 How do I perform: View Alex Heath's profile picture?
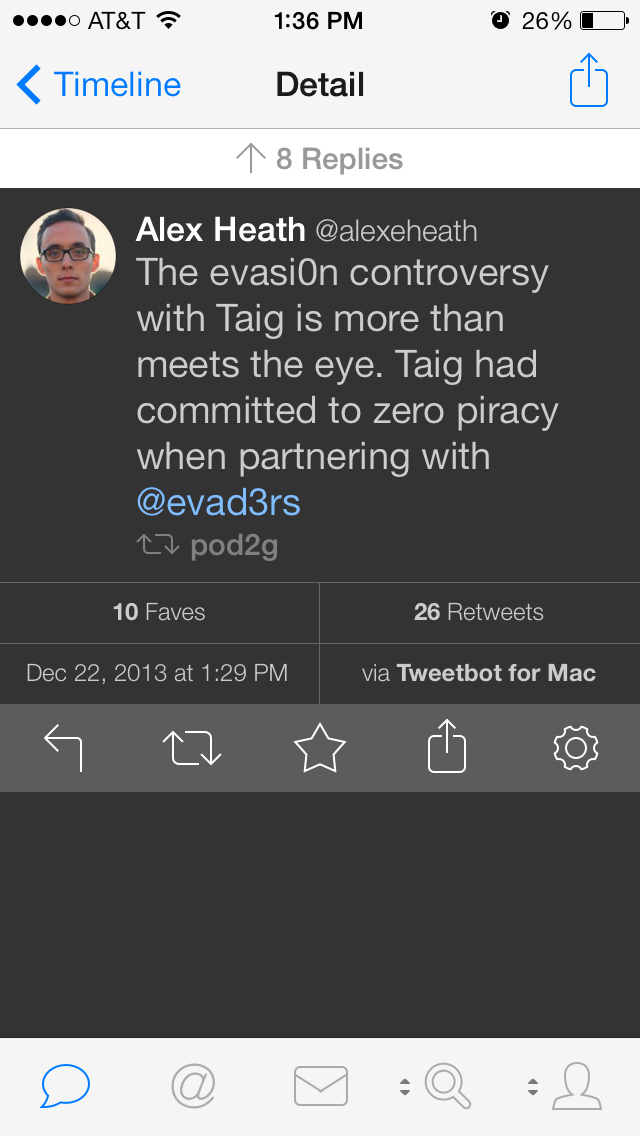coord(67,255)
